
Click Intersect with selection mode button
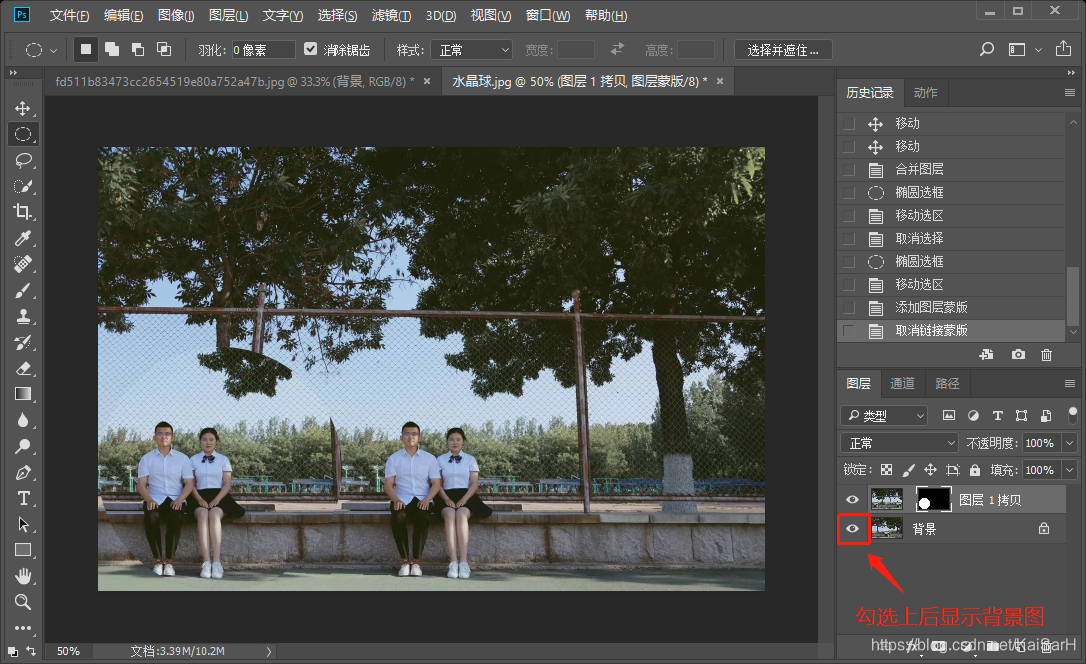[x=164, y=49]
